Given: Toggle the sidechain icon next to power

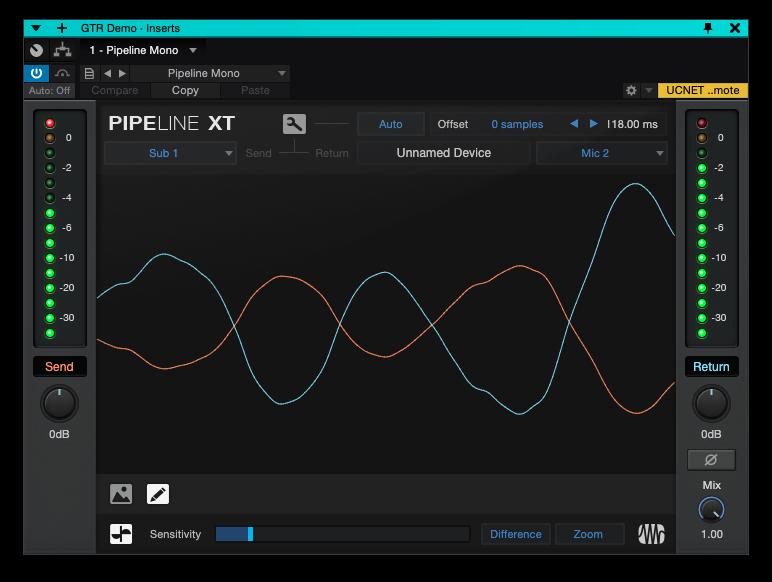Looking at the screenshot, I should coord(62,73).
